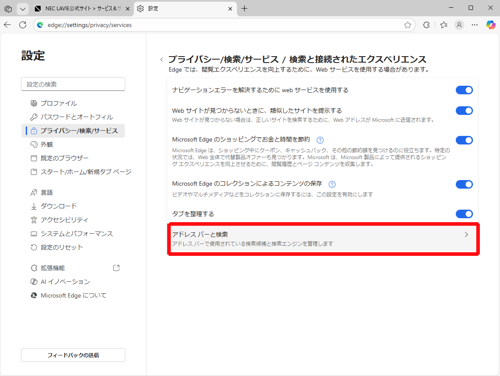Open the workspaces icon in the title bar
The height and width of the screenshot is (376, 500).
8,9
